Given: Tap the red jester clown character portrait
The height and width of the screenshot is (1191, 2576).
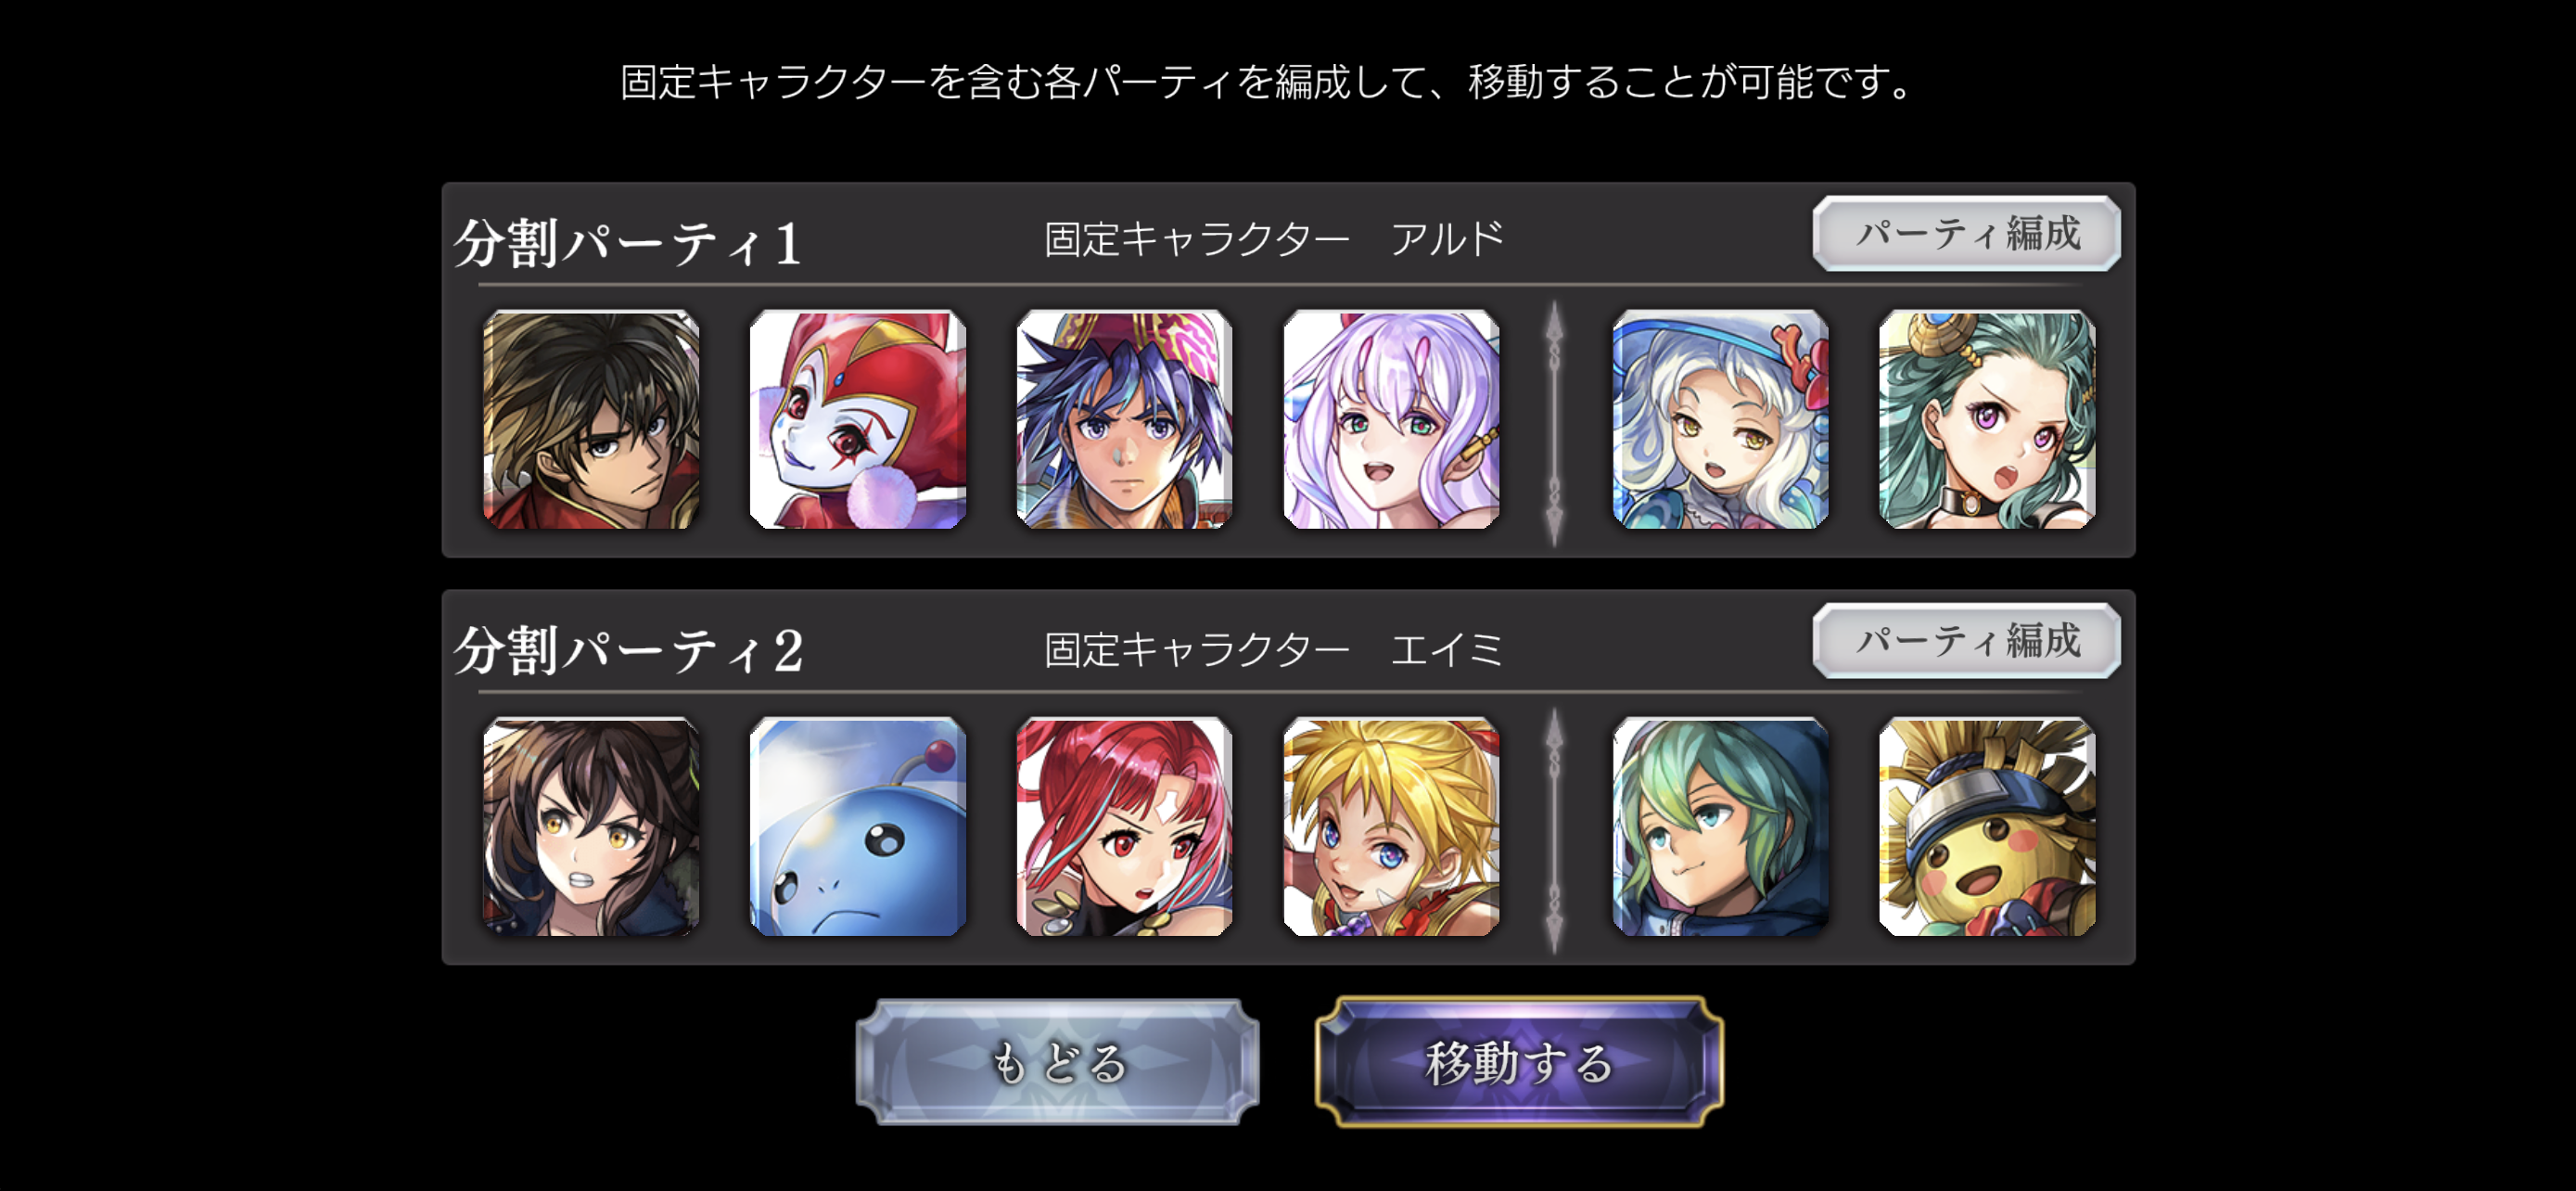Looking at the screenshot, I should tap(858, 420).
